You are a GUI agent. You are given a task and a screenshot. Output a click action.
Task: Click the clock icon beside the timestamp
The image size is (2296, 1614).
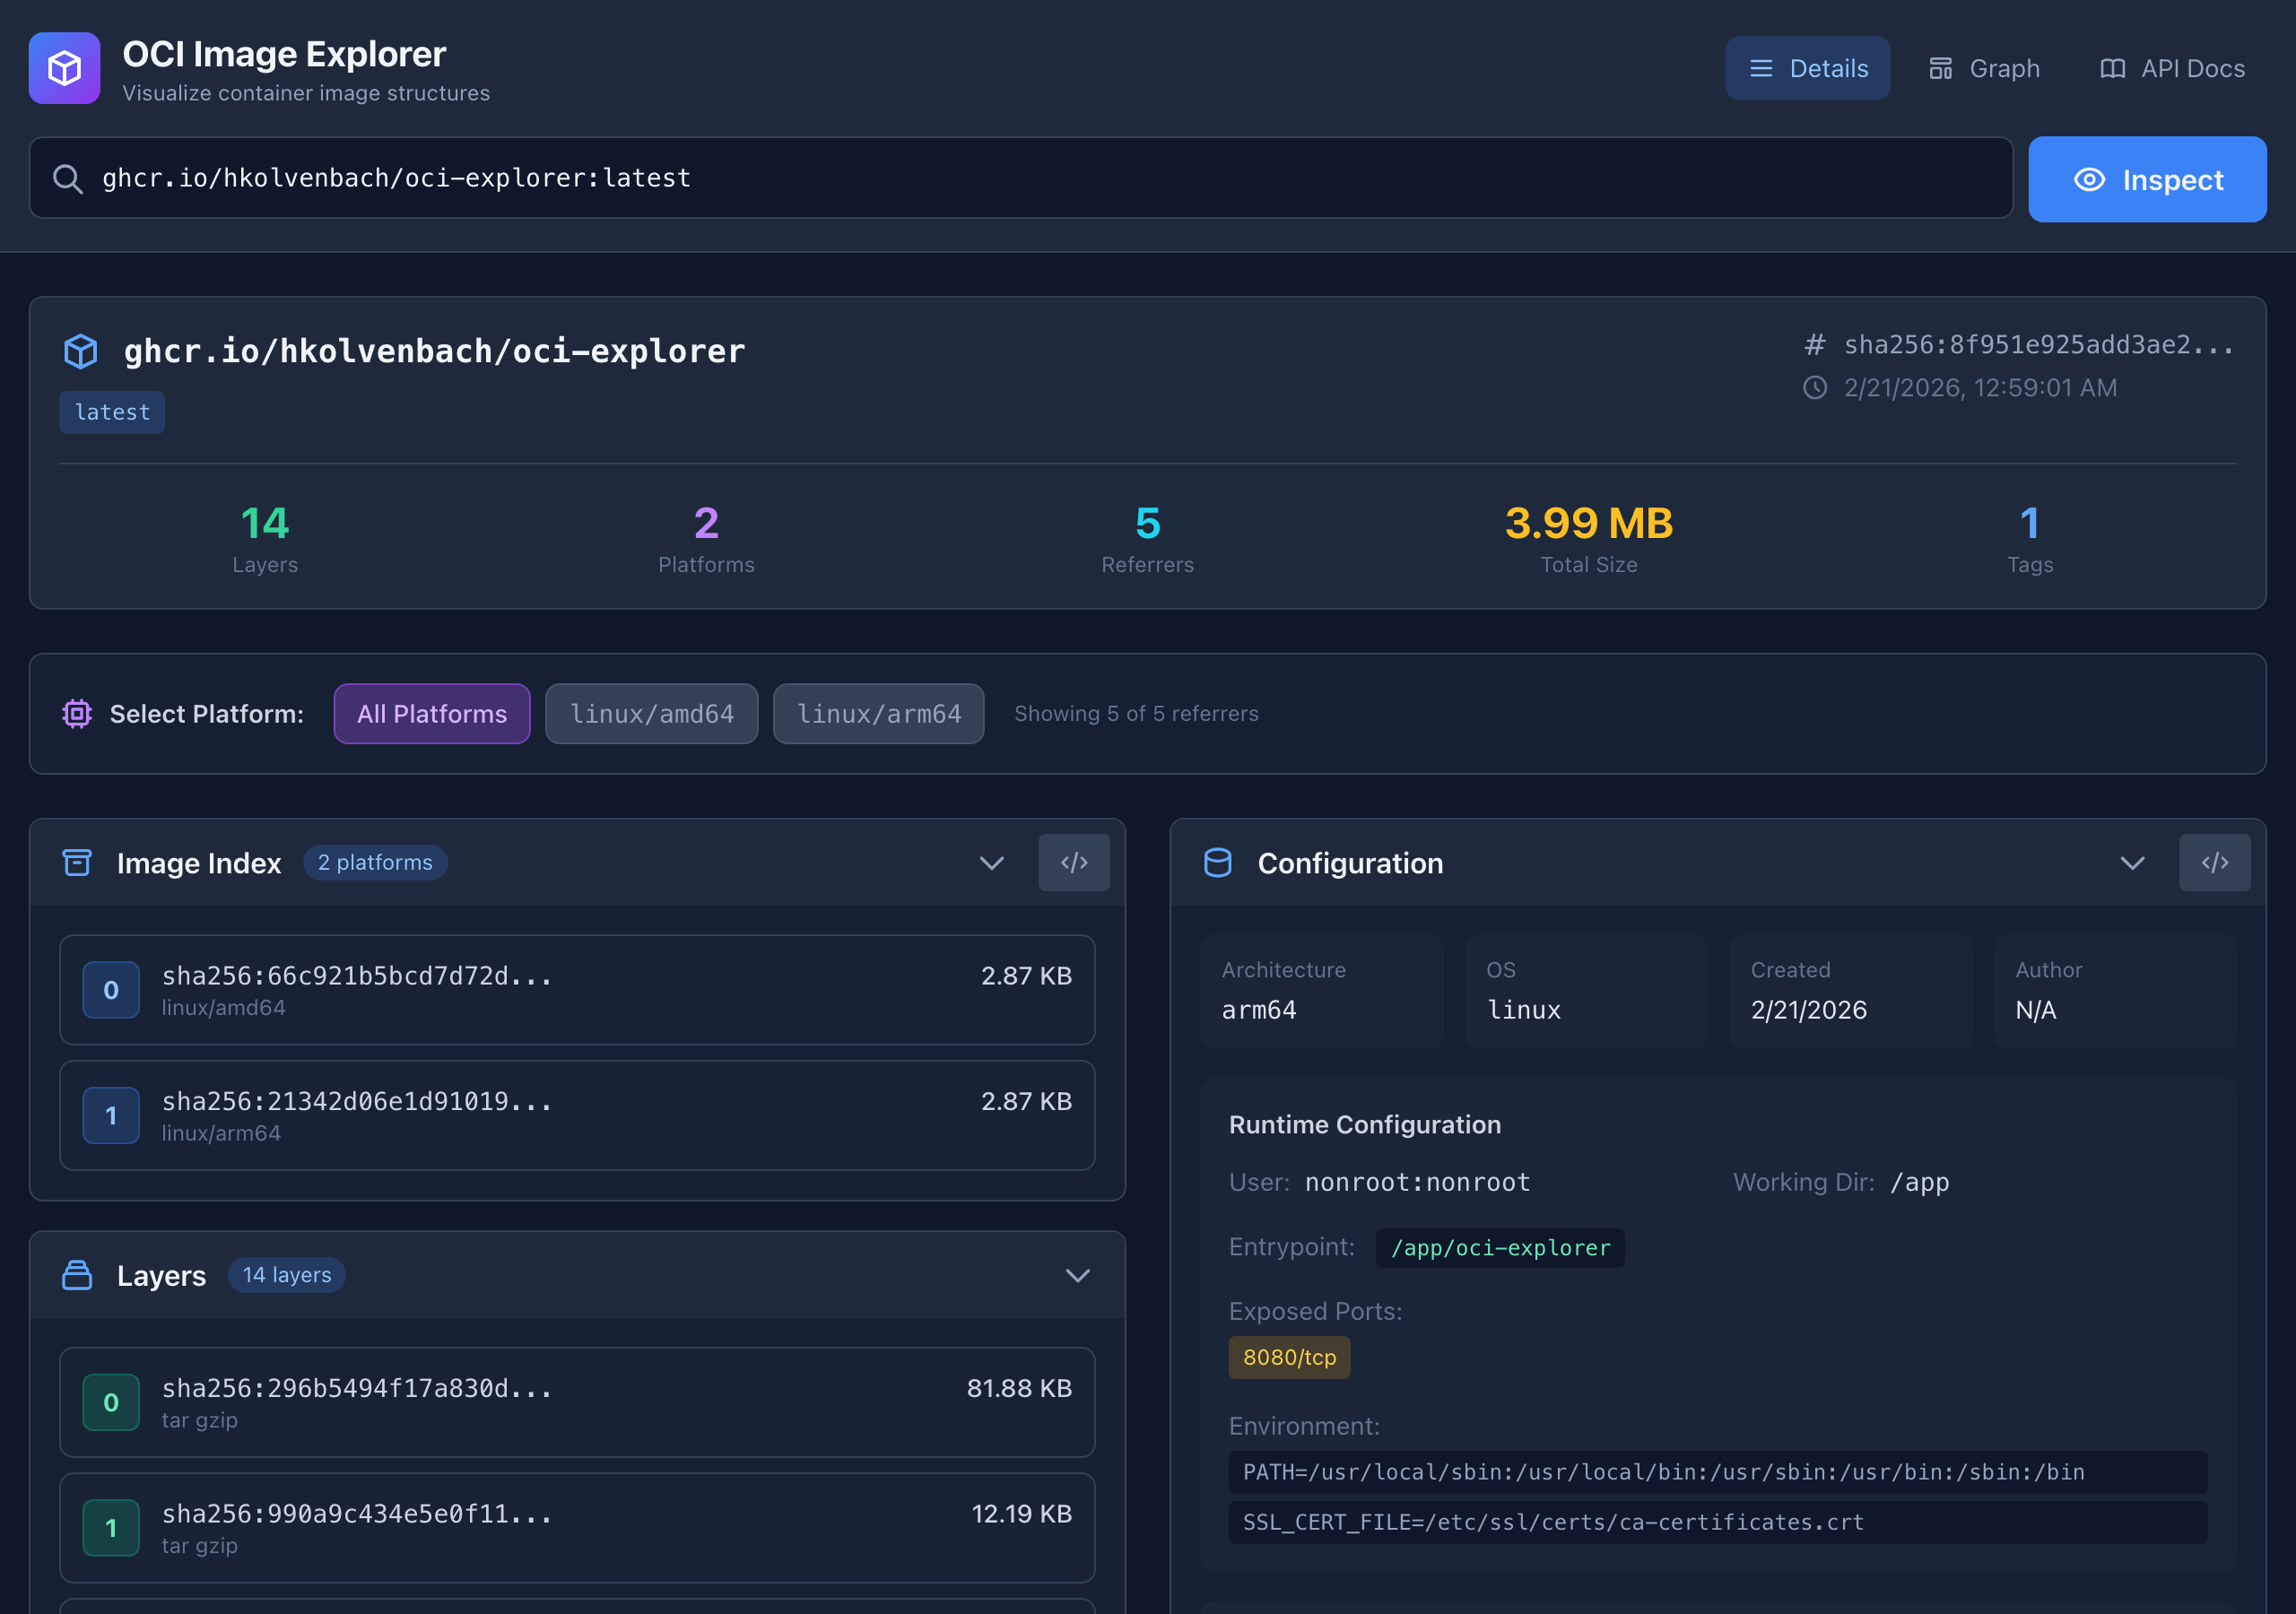[1814, 388]
